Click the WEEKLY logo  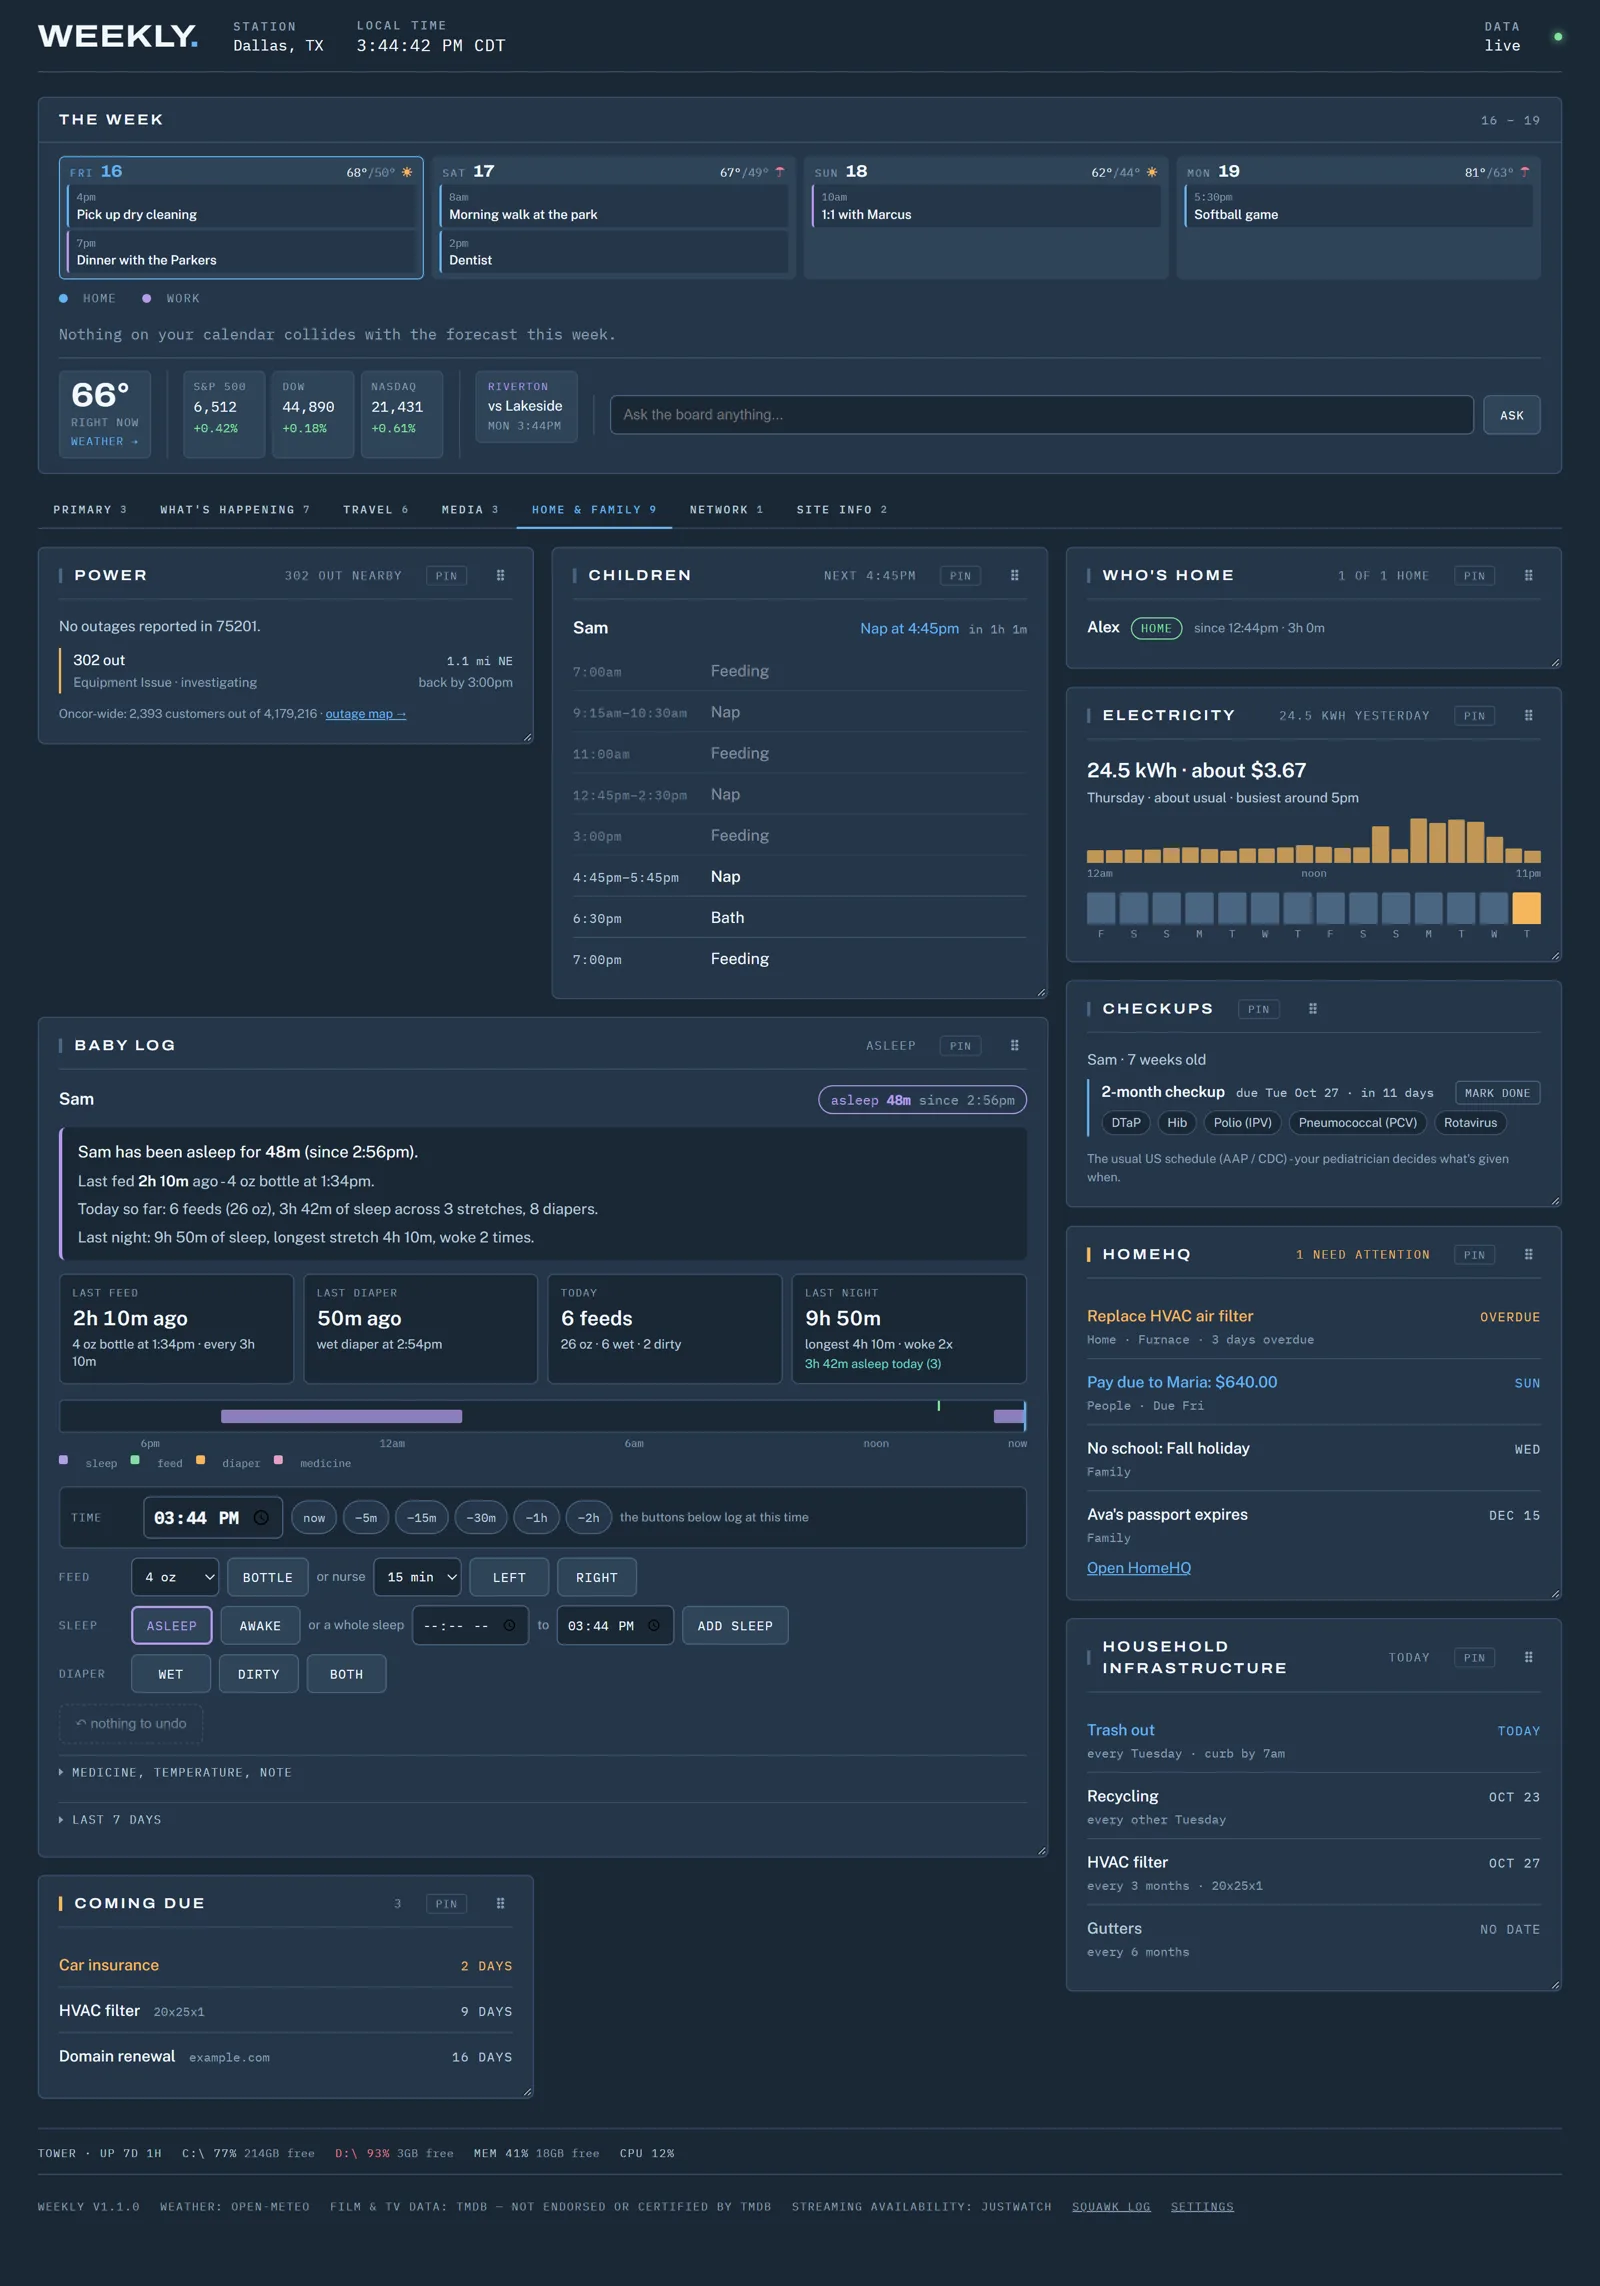(118, 37)
